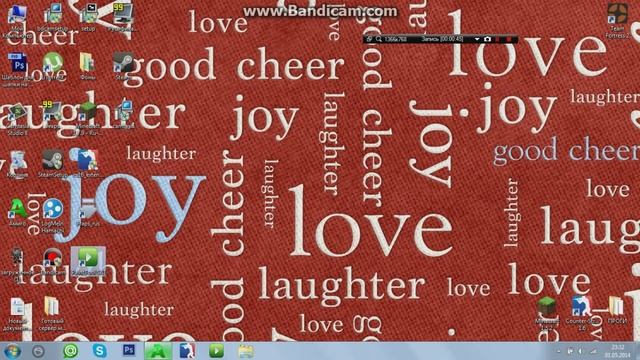Switch to the active Amigo taskbar button

158,351
